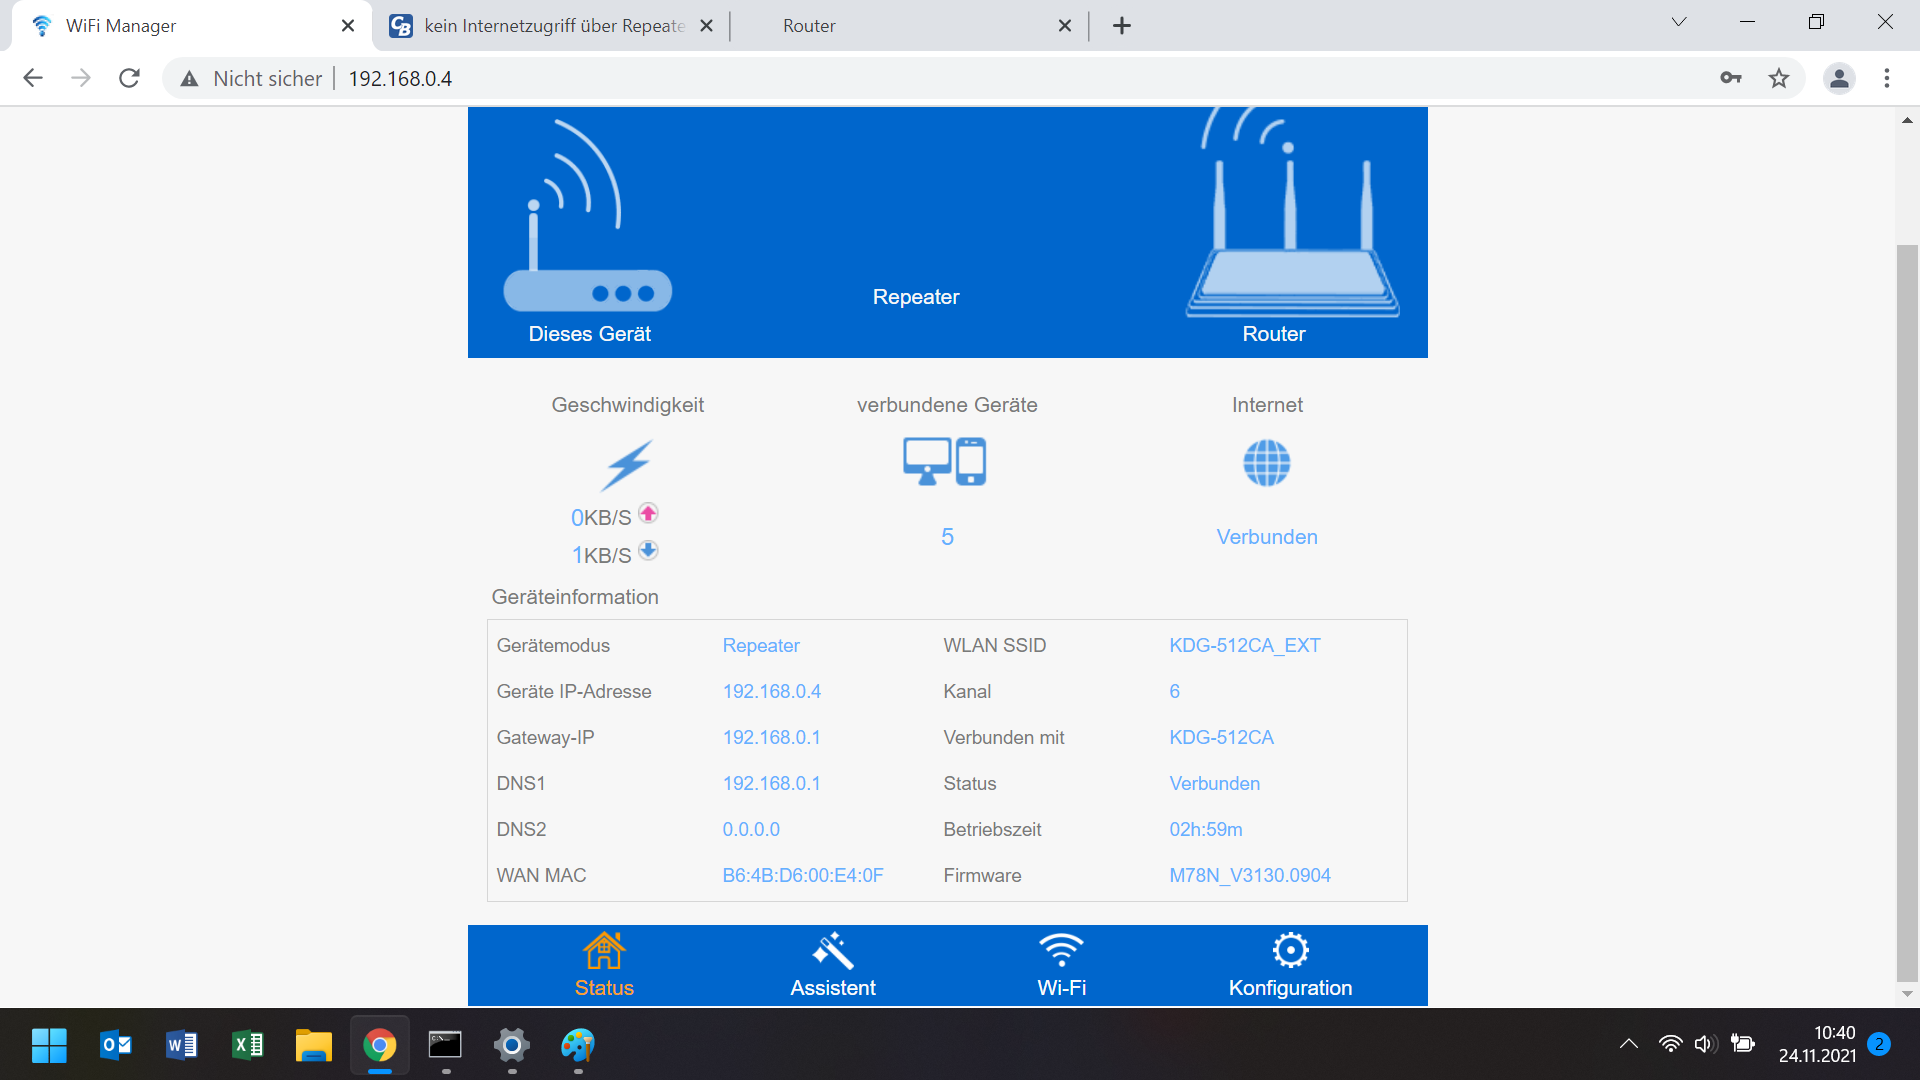This screenshot has height=1080, width=1920.
Task: Open the Konfiguration gear icon
Action: 1290,951
